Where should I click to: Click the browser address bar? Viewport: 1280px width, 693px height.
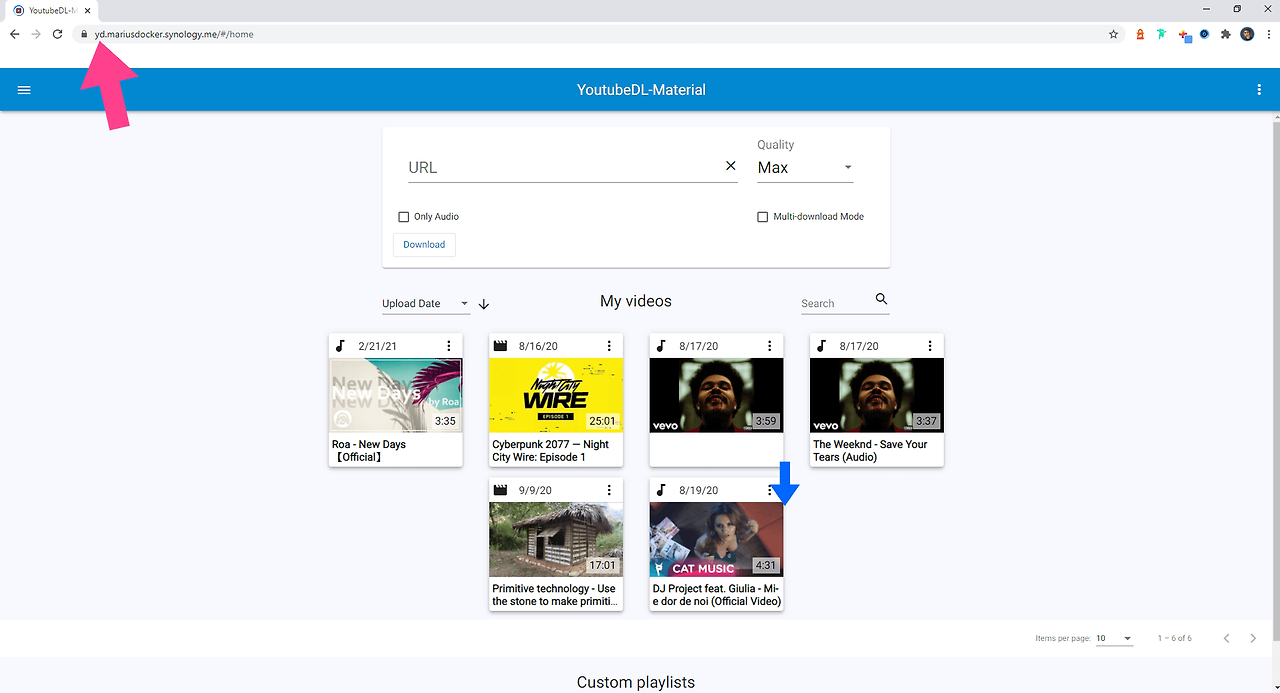(x=600, y=34)
